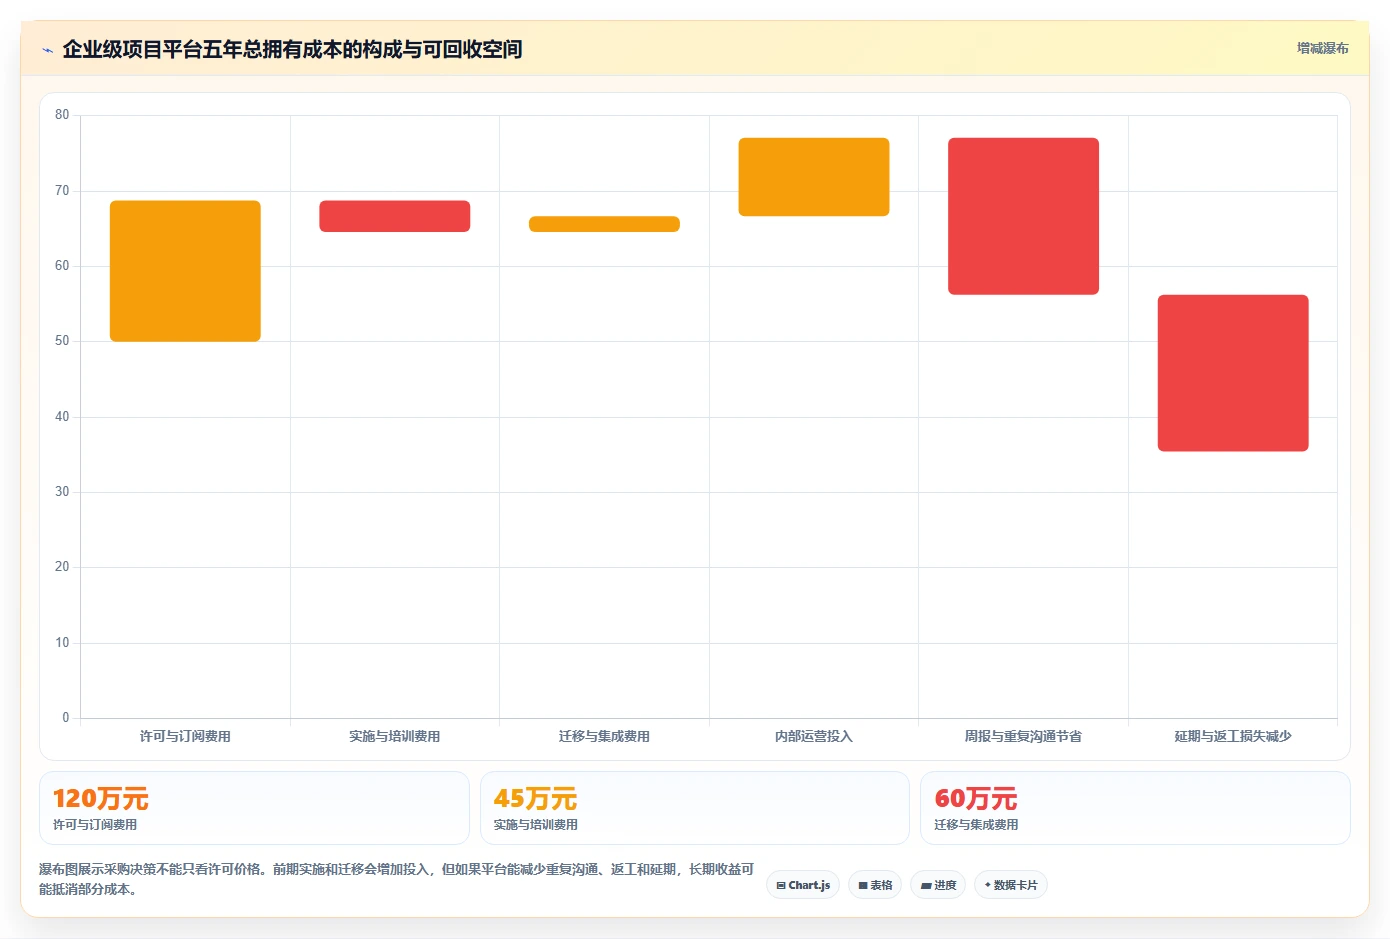Click y-axis tick value 80

62,115
